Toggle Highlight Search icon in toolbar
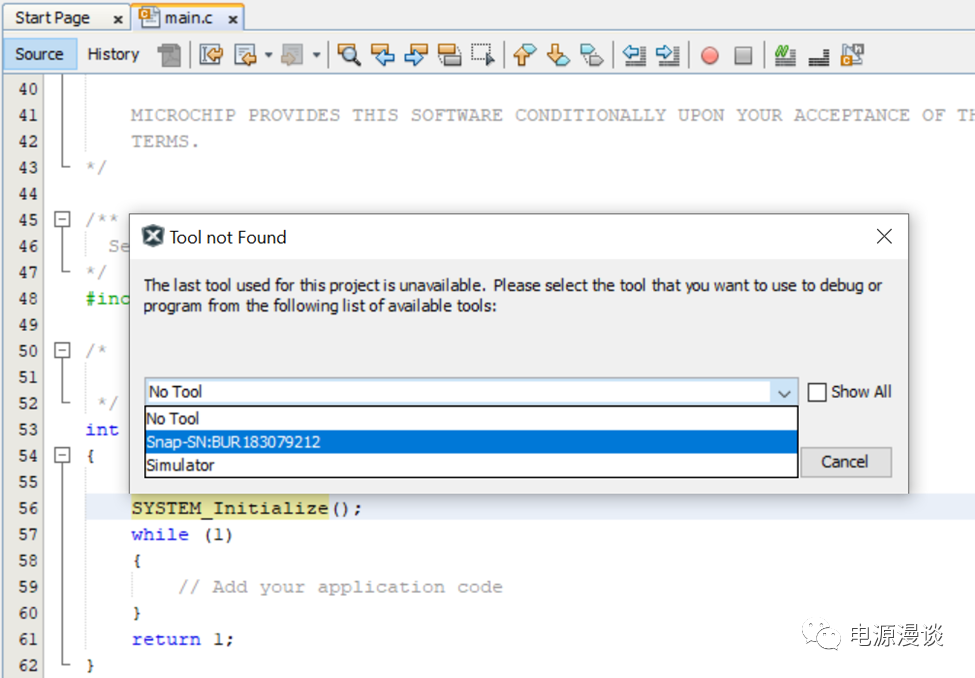 tap(449, 55)
